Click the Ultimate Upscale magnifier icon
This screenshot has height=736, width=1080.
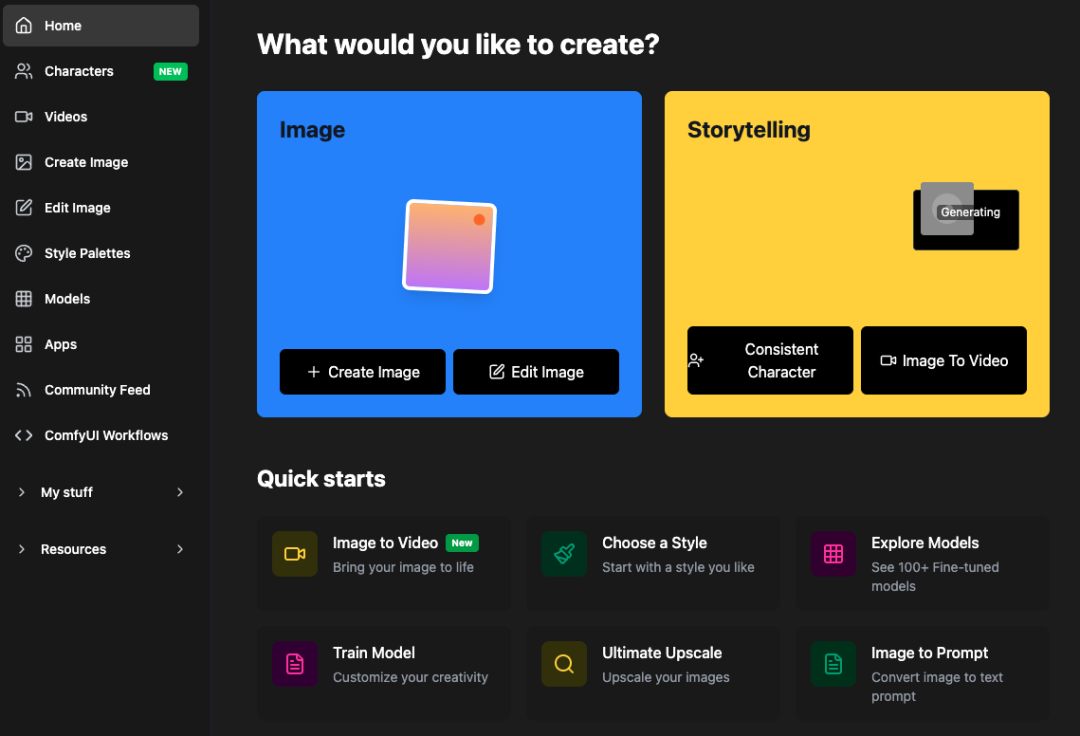click(x=564, y=664)
